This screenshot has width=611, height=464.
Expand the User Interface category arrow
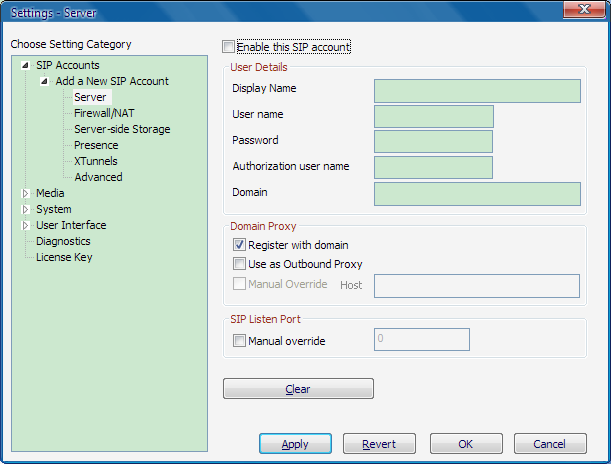25,225
